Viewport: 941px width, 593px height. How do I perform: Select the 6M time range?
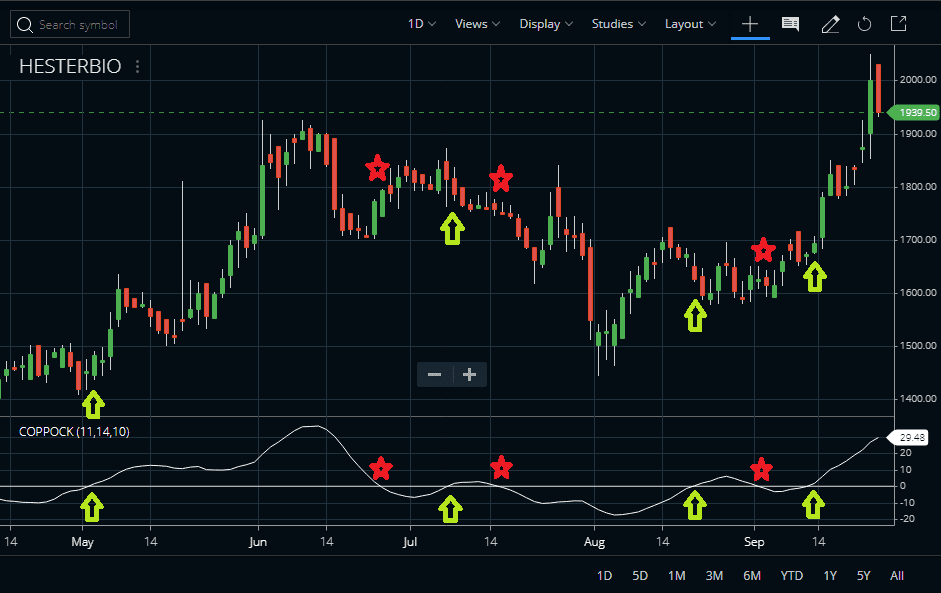[x=751, y=576]
